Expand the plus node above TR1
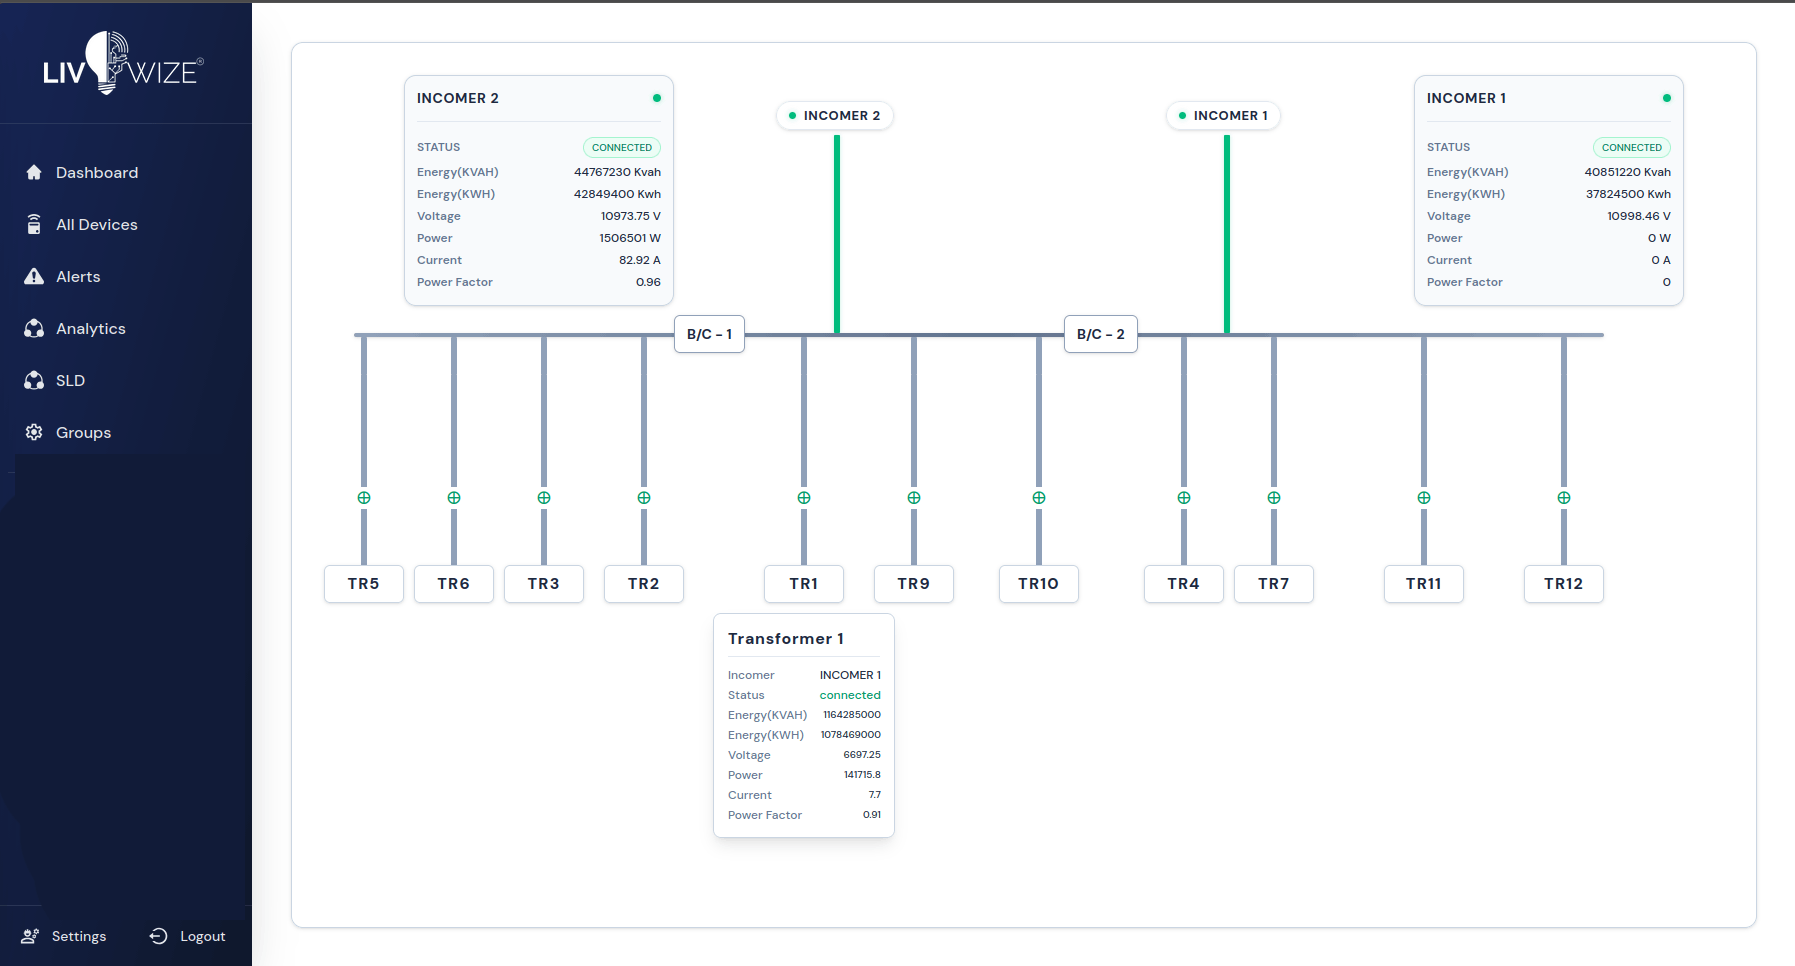 804,497
